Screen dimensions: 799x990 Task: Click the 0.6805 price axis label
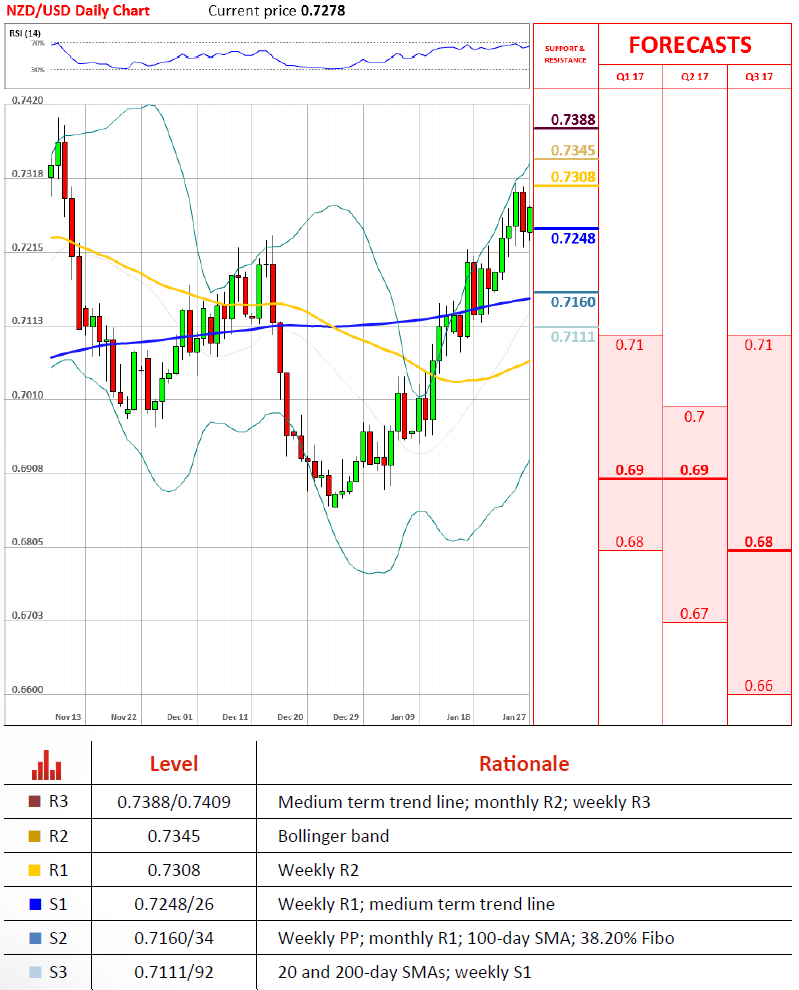click(28, 542)
